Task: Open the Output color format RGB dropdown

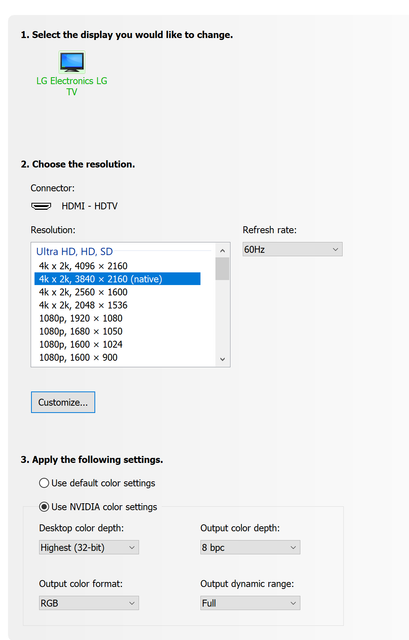Action: pyautogui.click(x=89, y=603)
